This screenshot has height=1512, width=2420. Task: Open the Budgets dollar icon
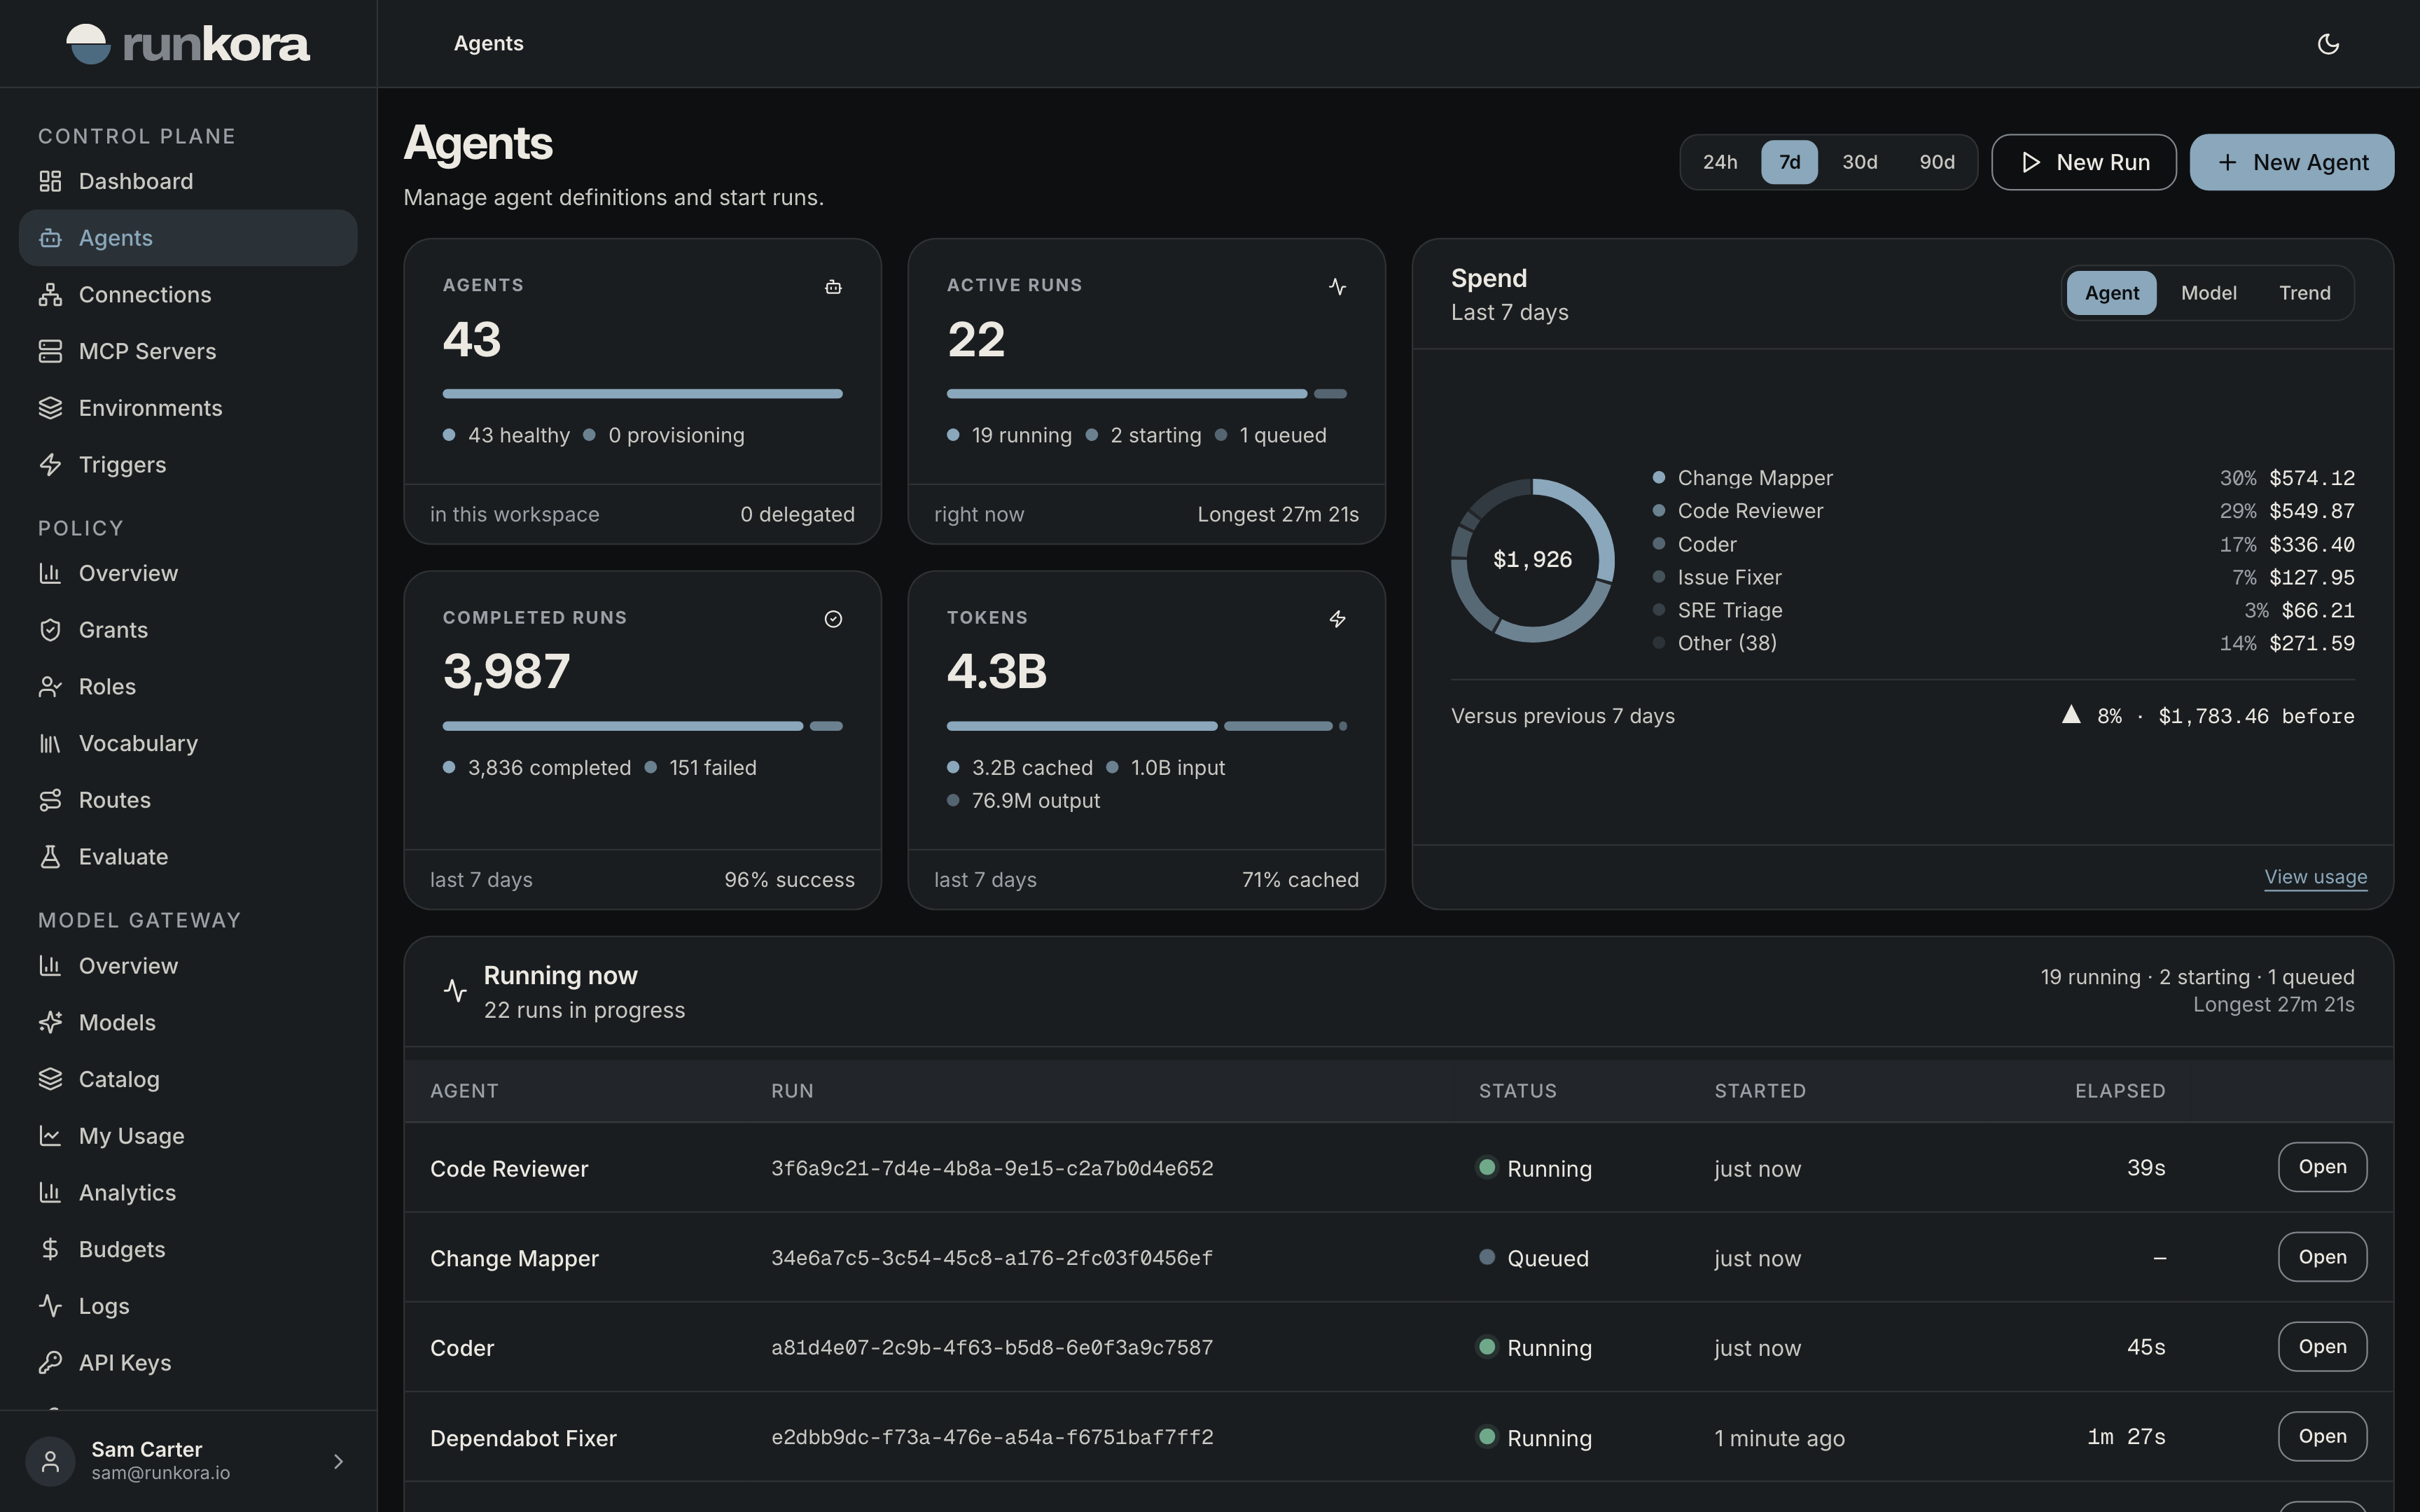pos(50,1249)
